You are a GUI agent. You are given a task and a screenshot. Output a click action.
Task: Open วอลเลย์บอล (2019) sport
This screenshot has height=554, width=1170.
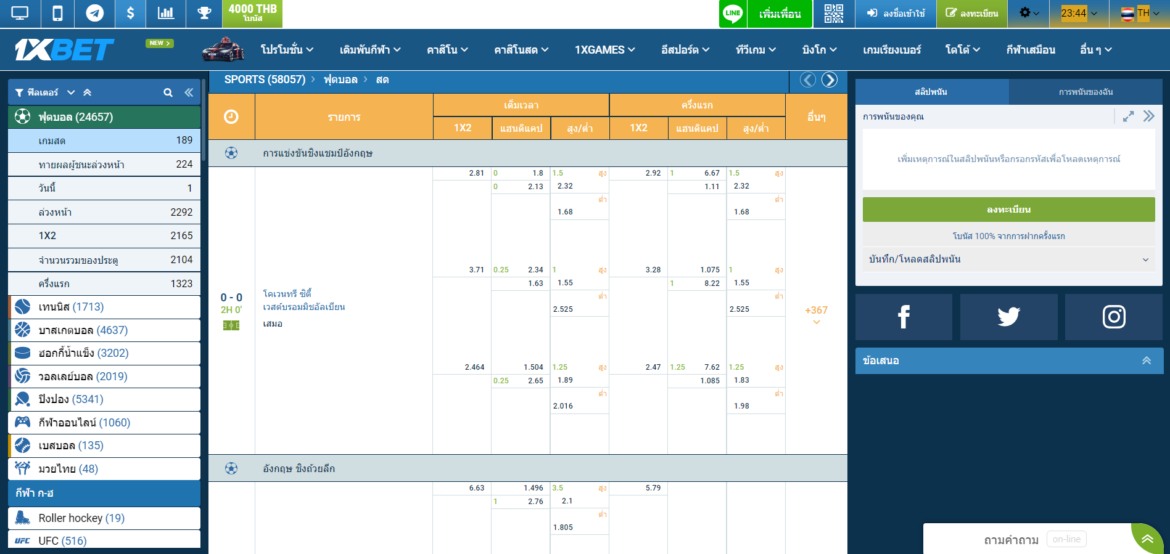pos(104,376)
